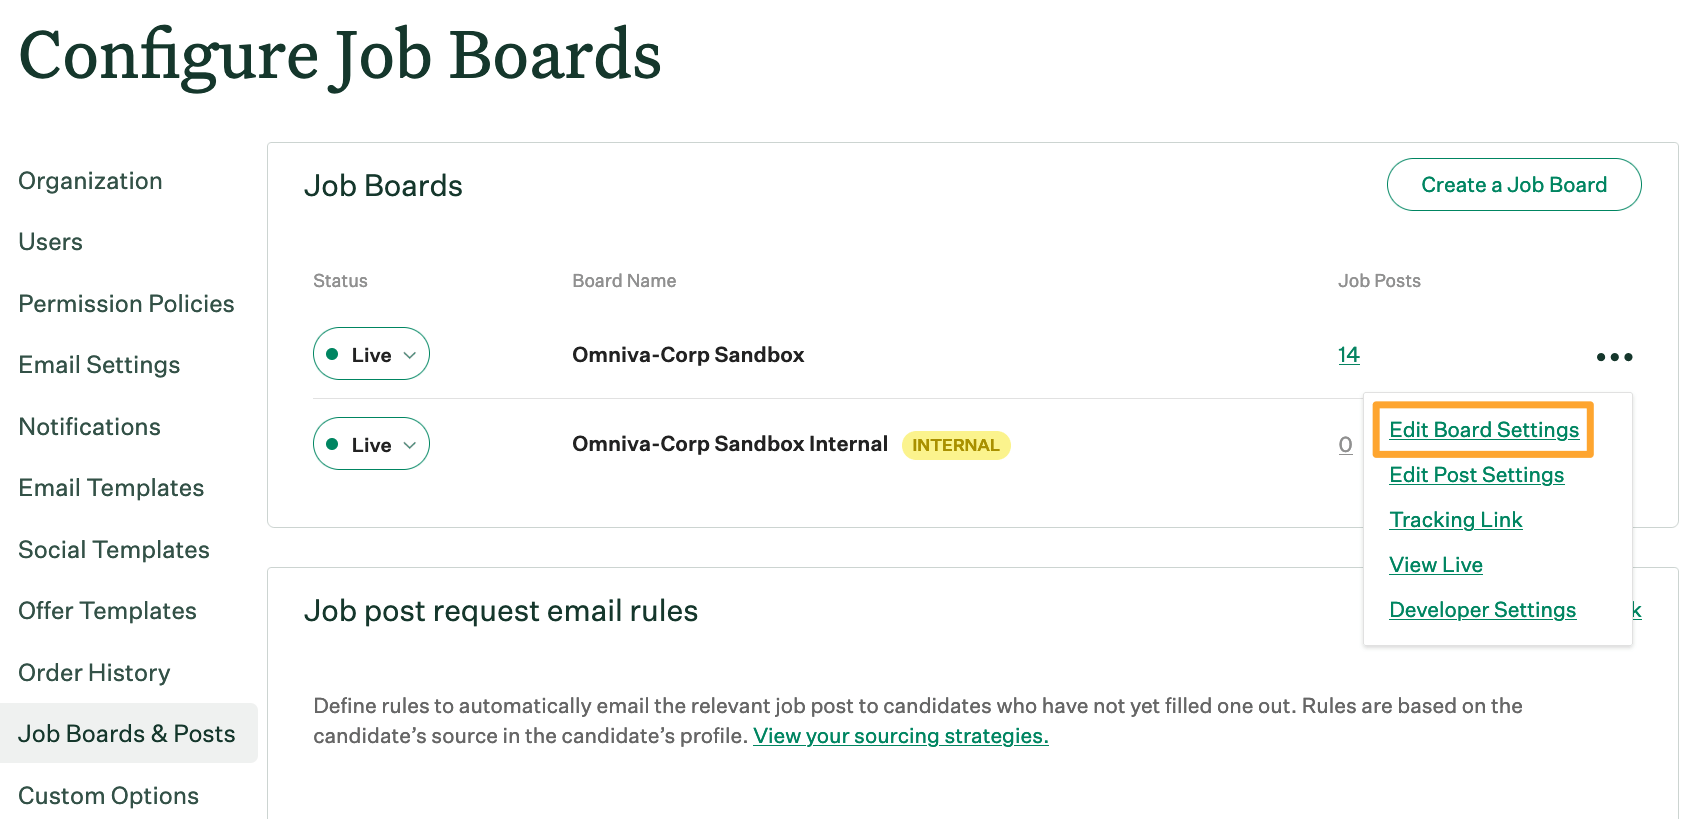1702x819 pixels.
Task: Click the Create a Job Board button
Action: (1513, 185)
